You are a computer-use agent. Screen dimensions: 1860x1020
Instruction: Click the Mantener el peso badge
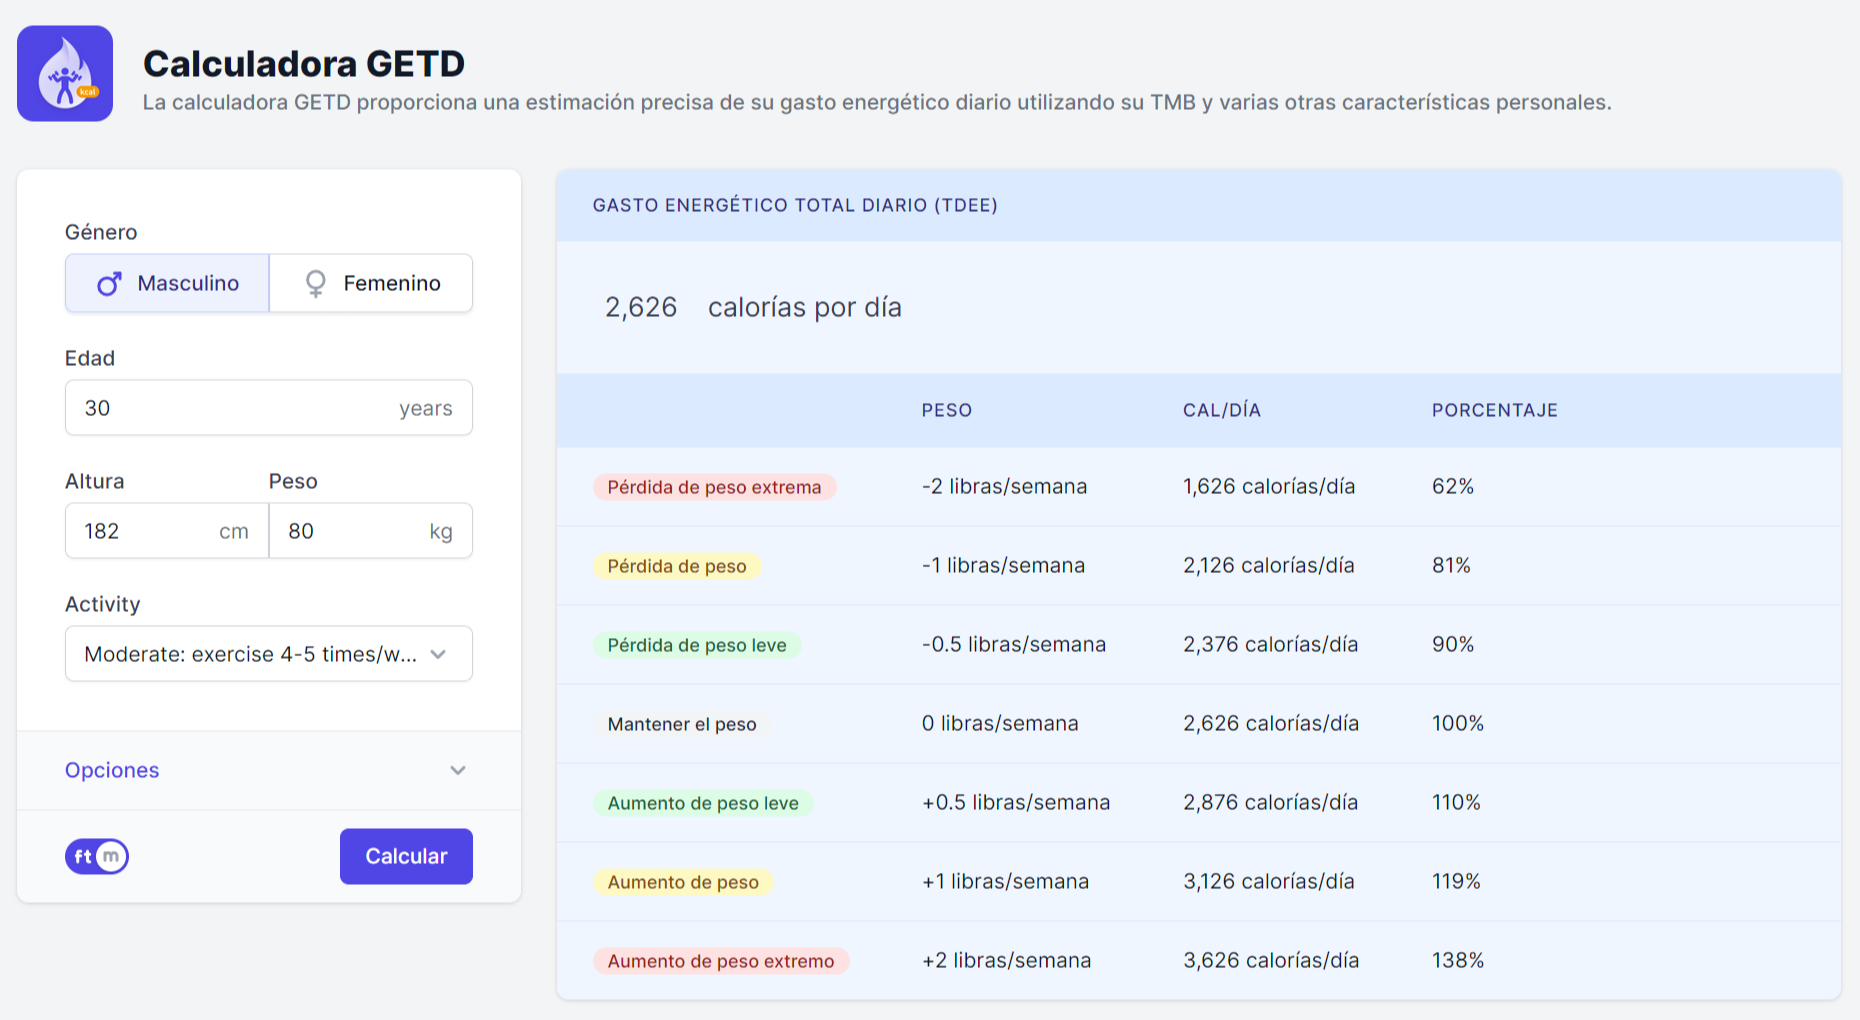(x=682, y=724)
